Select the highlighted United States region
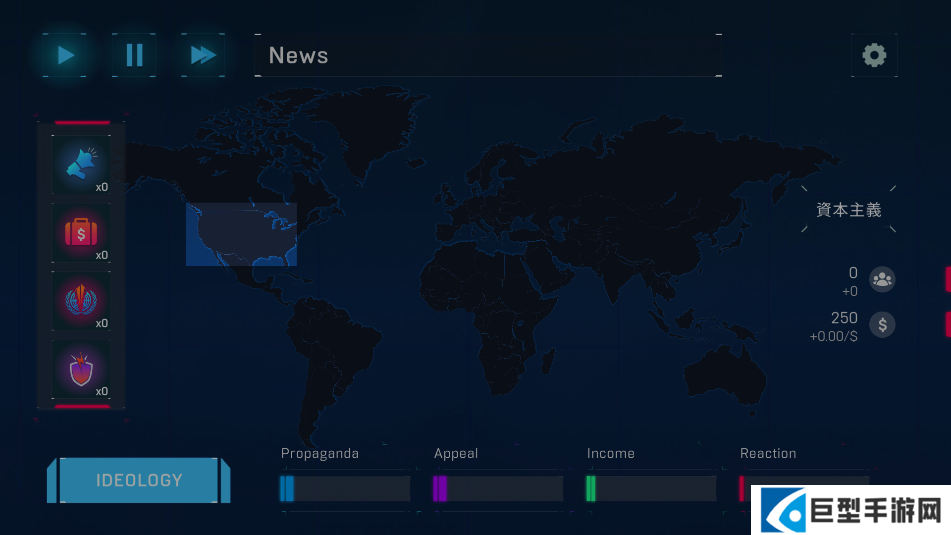Viewport: 951px width, 535px height. pyautogui.click(x=241, y=234)
